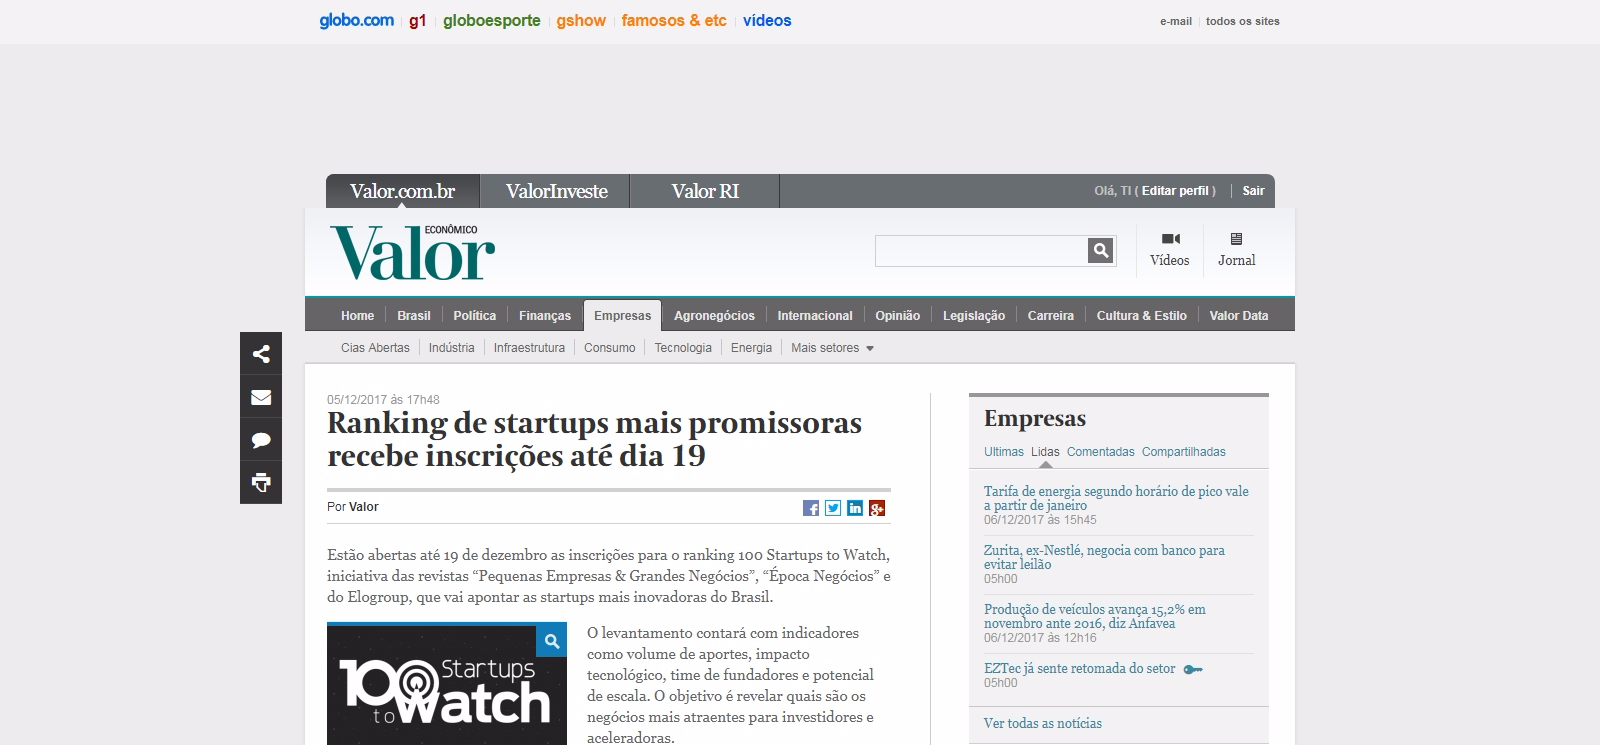The height and width of the screenshot is (745, 1600).
Task: Open the Agronegócios section
Action: point(714,316)
